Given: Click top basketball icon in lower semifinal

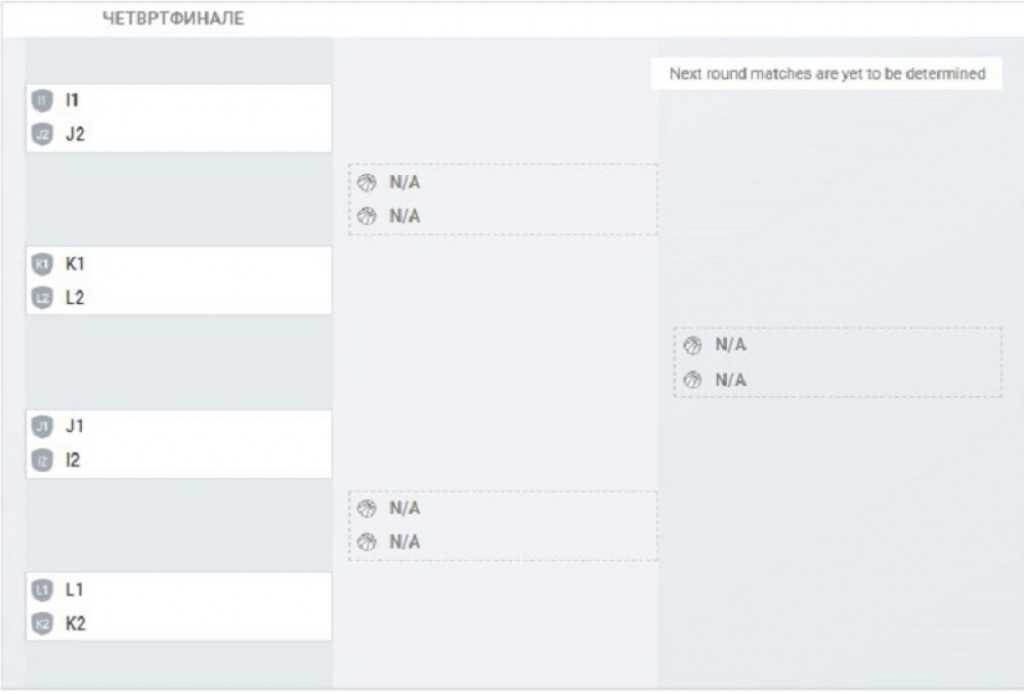Looking at the screenshot, I should pyautogui.click(x=367, y=508).
